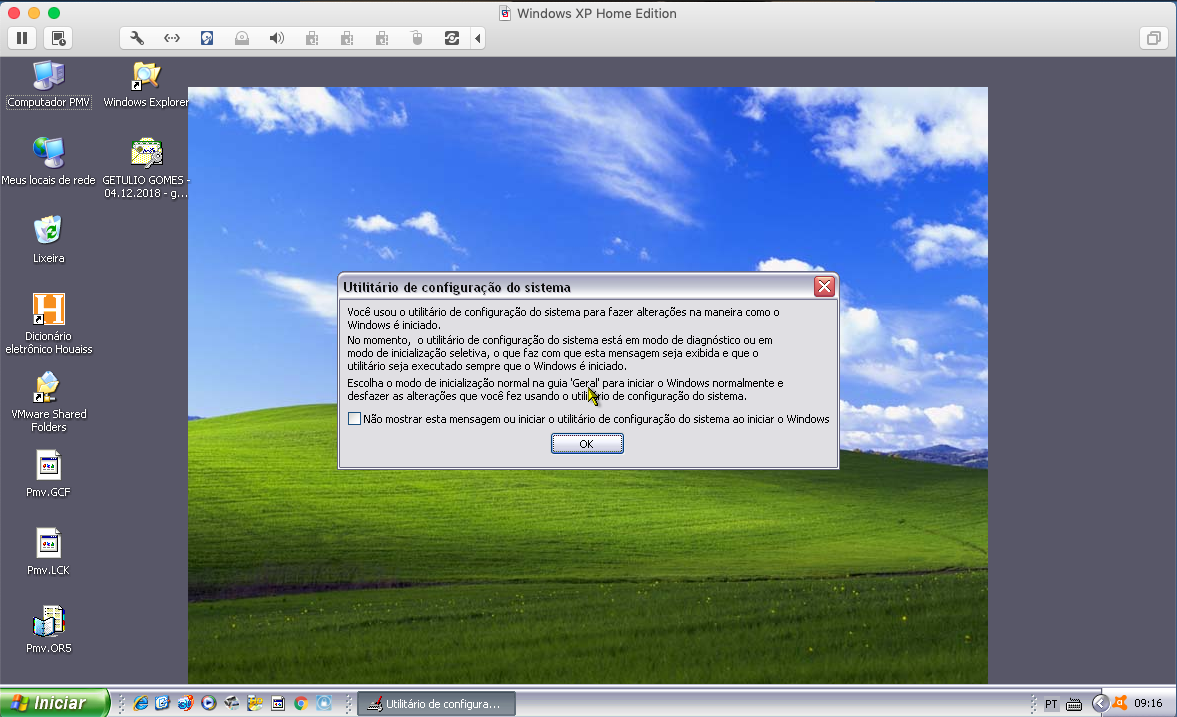
Task: Close the Utilitário de configuração dialog
Action: [824, 287]
